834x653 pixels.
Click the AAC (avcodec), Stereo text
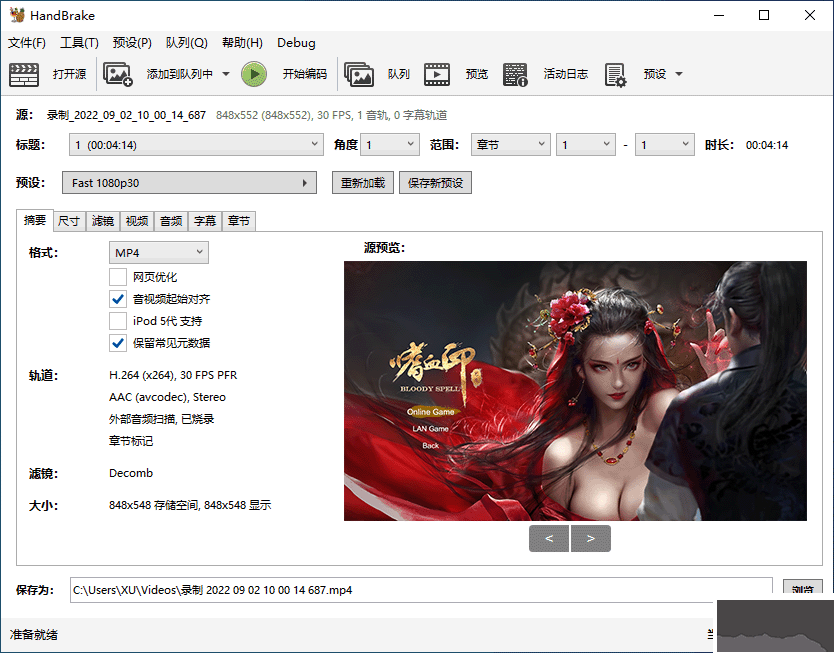pyautogui.click(x=167, y=397)
